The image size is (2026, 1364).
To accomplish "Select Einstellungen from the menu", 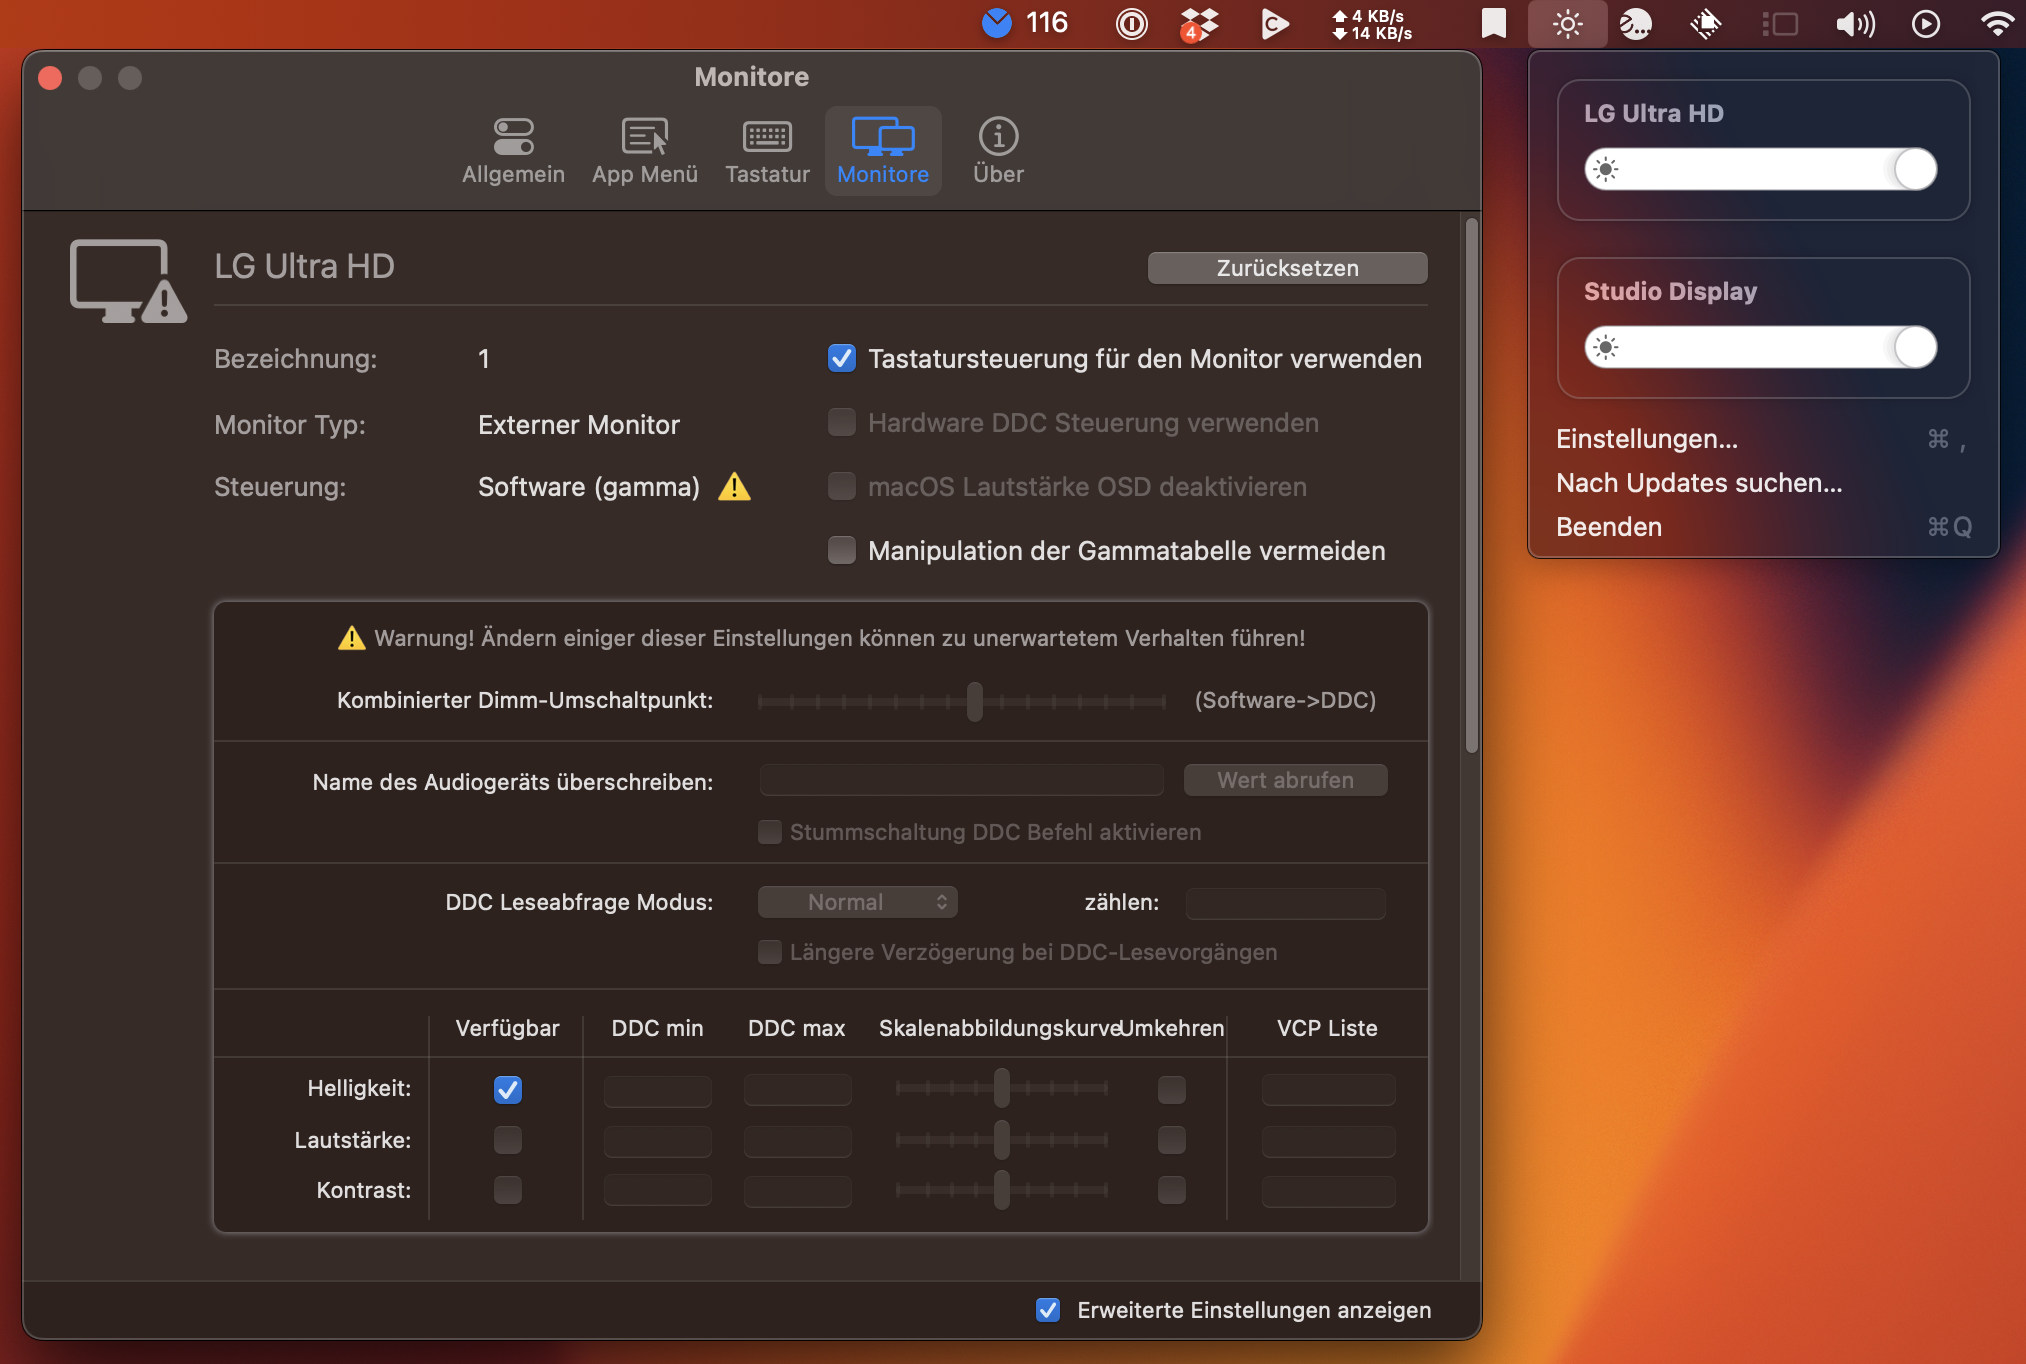I will tap(1646, 439).
